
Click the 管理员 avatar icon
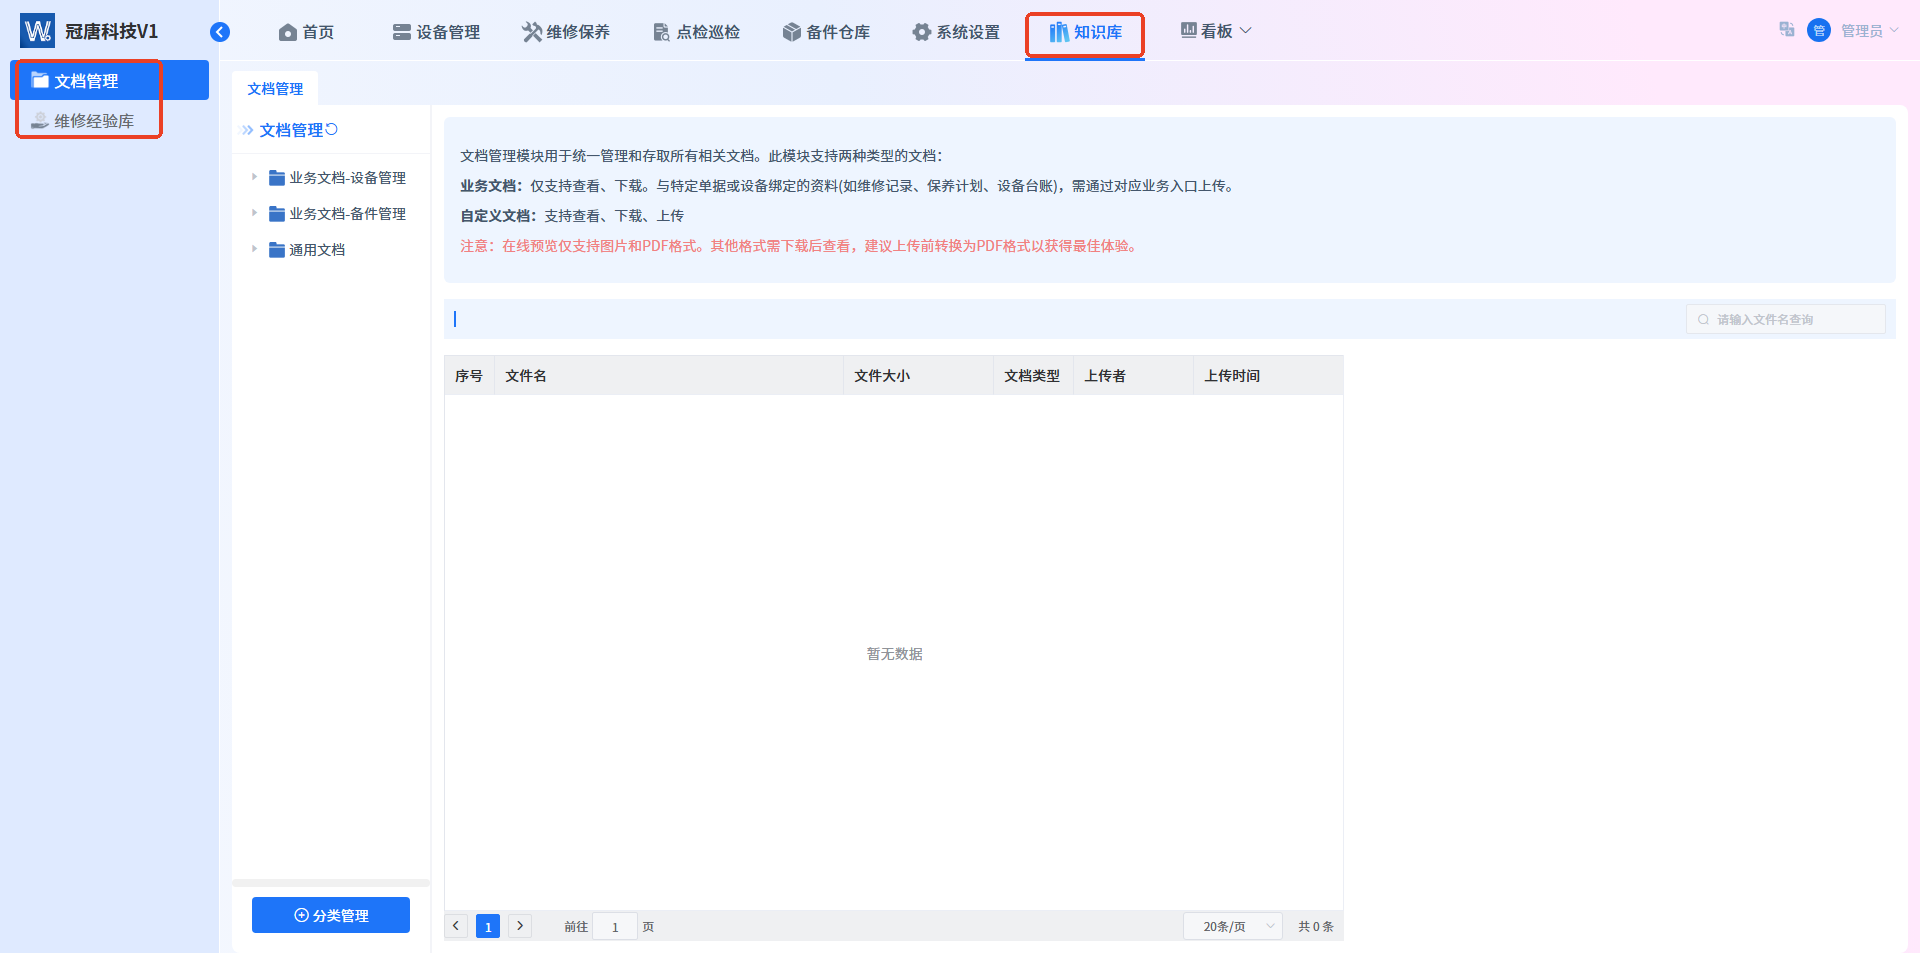[x=1819, y=30]
